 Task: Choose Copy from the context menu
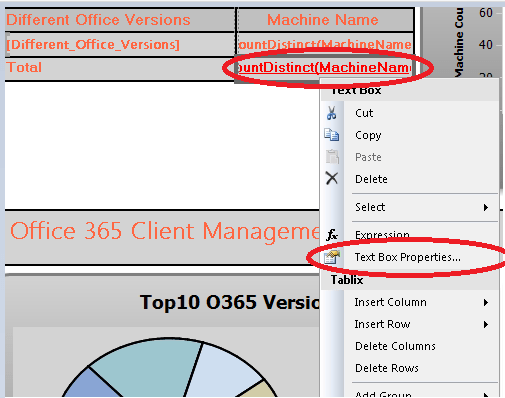368,135
